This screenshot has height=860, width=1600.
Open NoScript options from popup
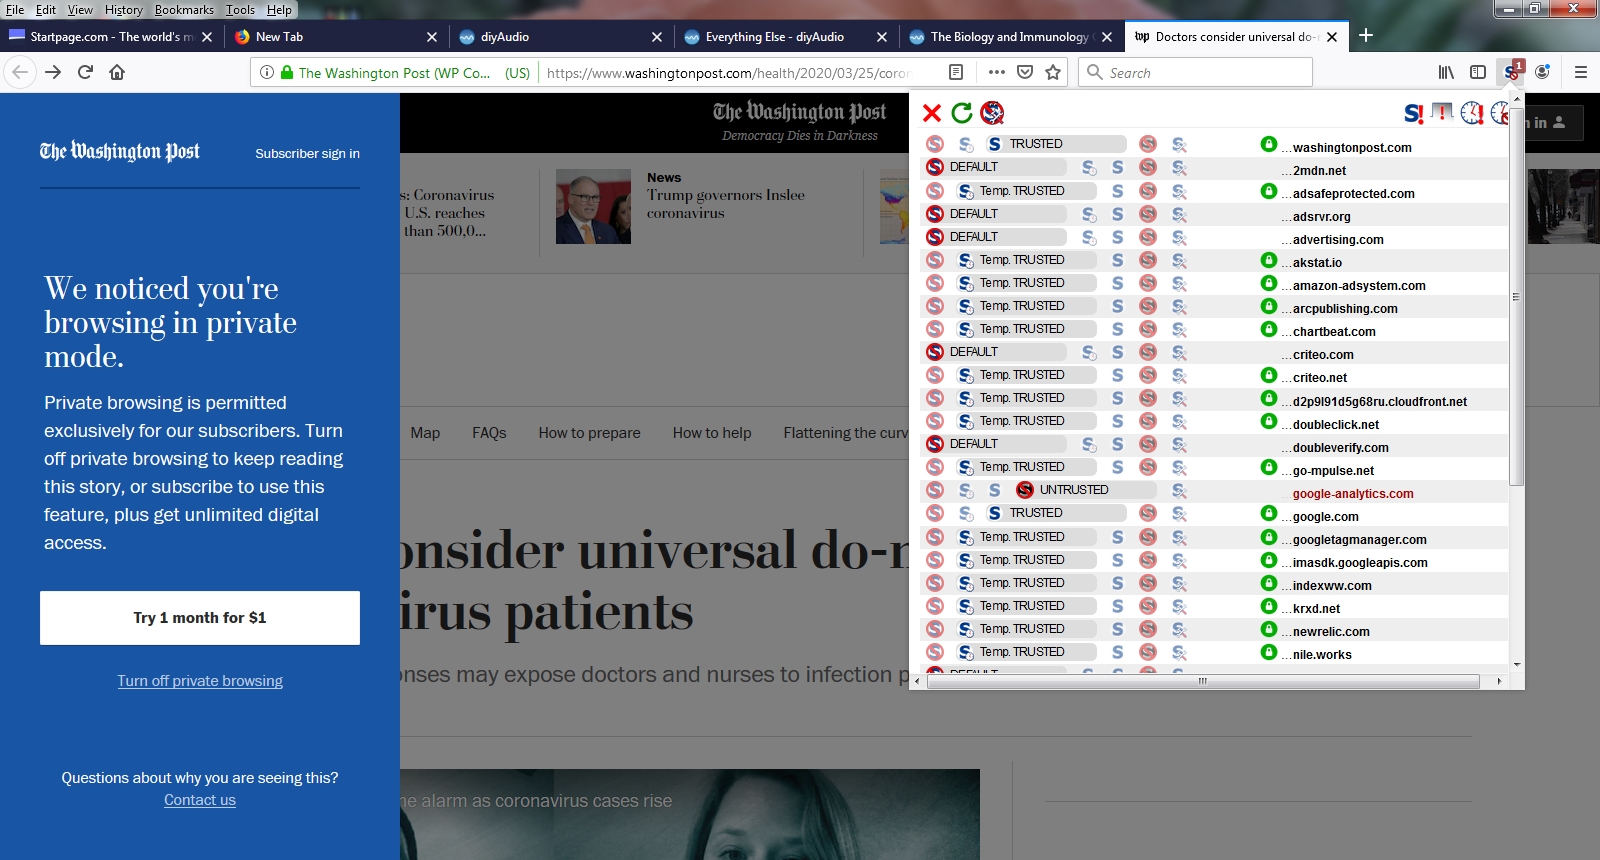[x=992, y=113]
